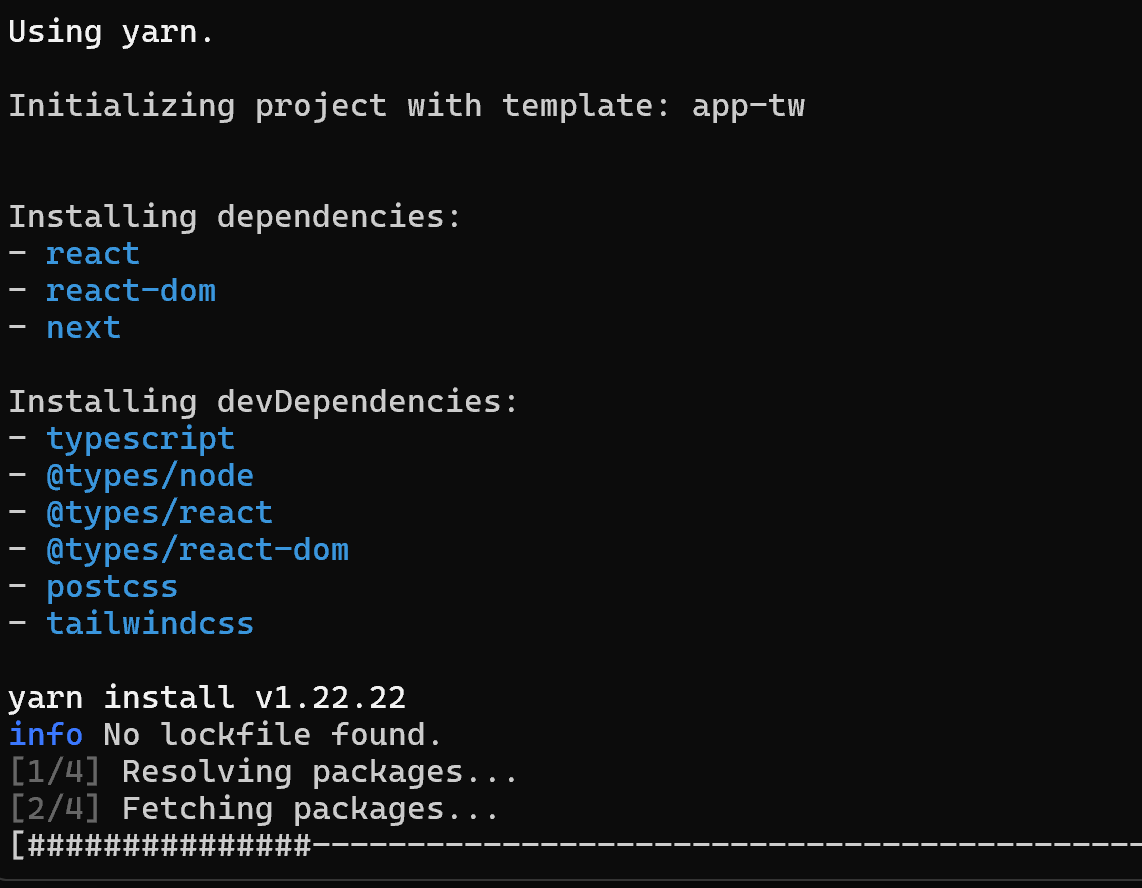
Task: Click the 'react' dependency name
Action: tap(92, 254)
